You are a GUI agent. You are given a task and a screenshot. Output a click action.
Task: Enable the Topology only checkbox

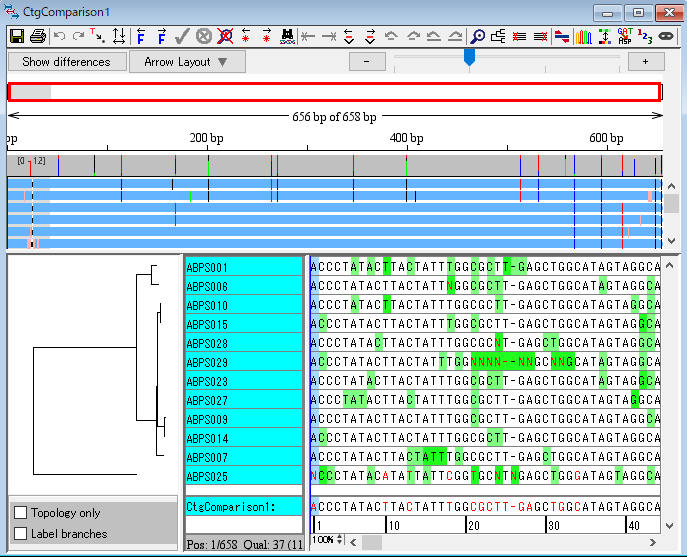tap(21, 513)
